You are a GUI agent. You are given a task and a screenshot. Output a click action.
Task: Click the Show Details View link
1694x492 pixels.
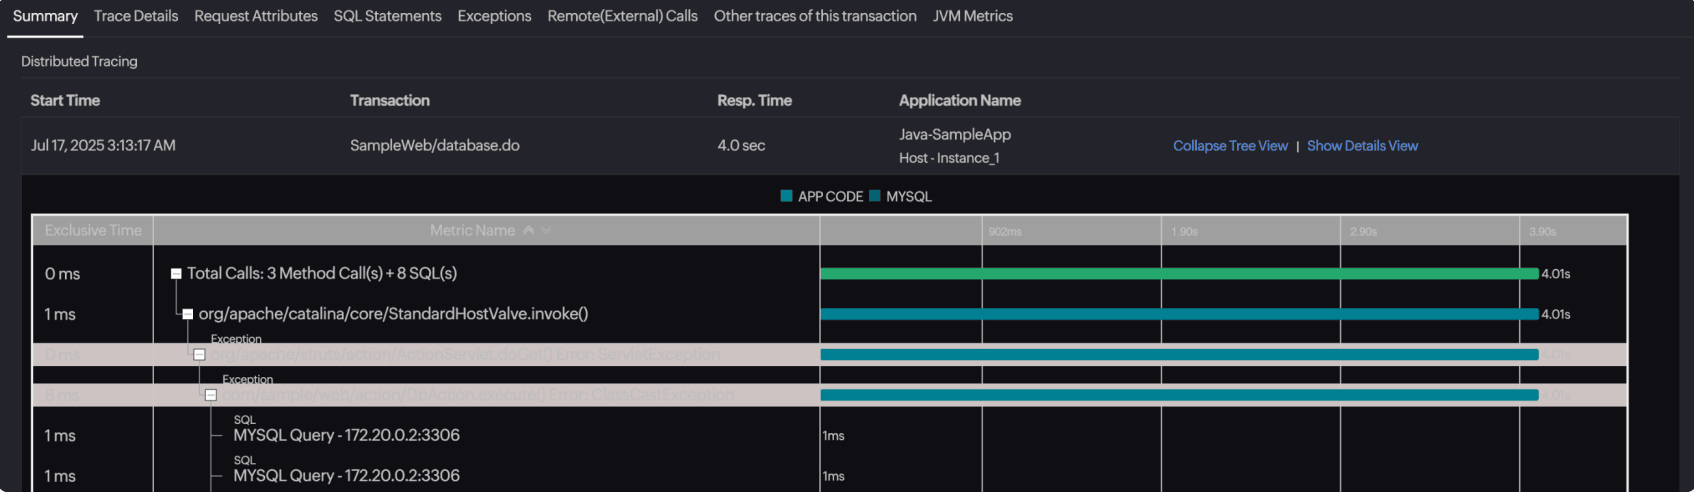point(1362,146)
